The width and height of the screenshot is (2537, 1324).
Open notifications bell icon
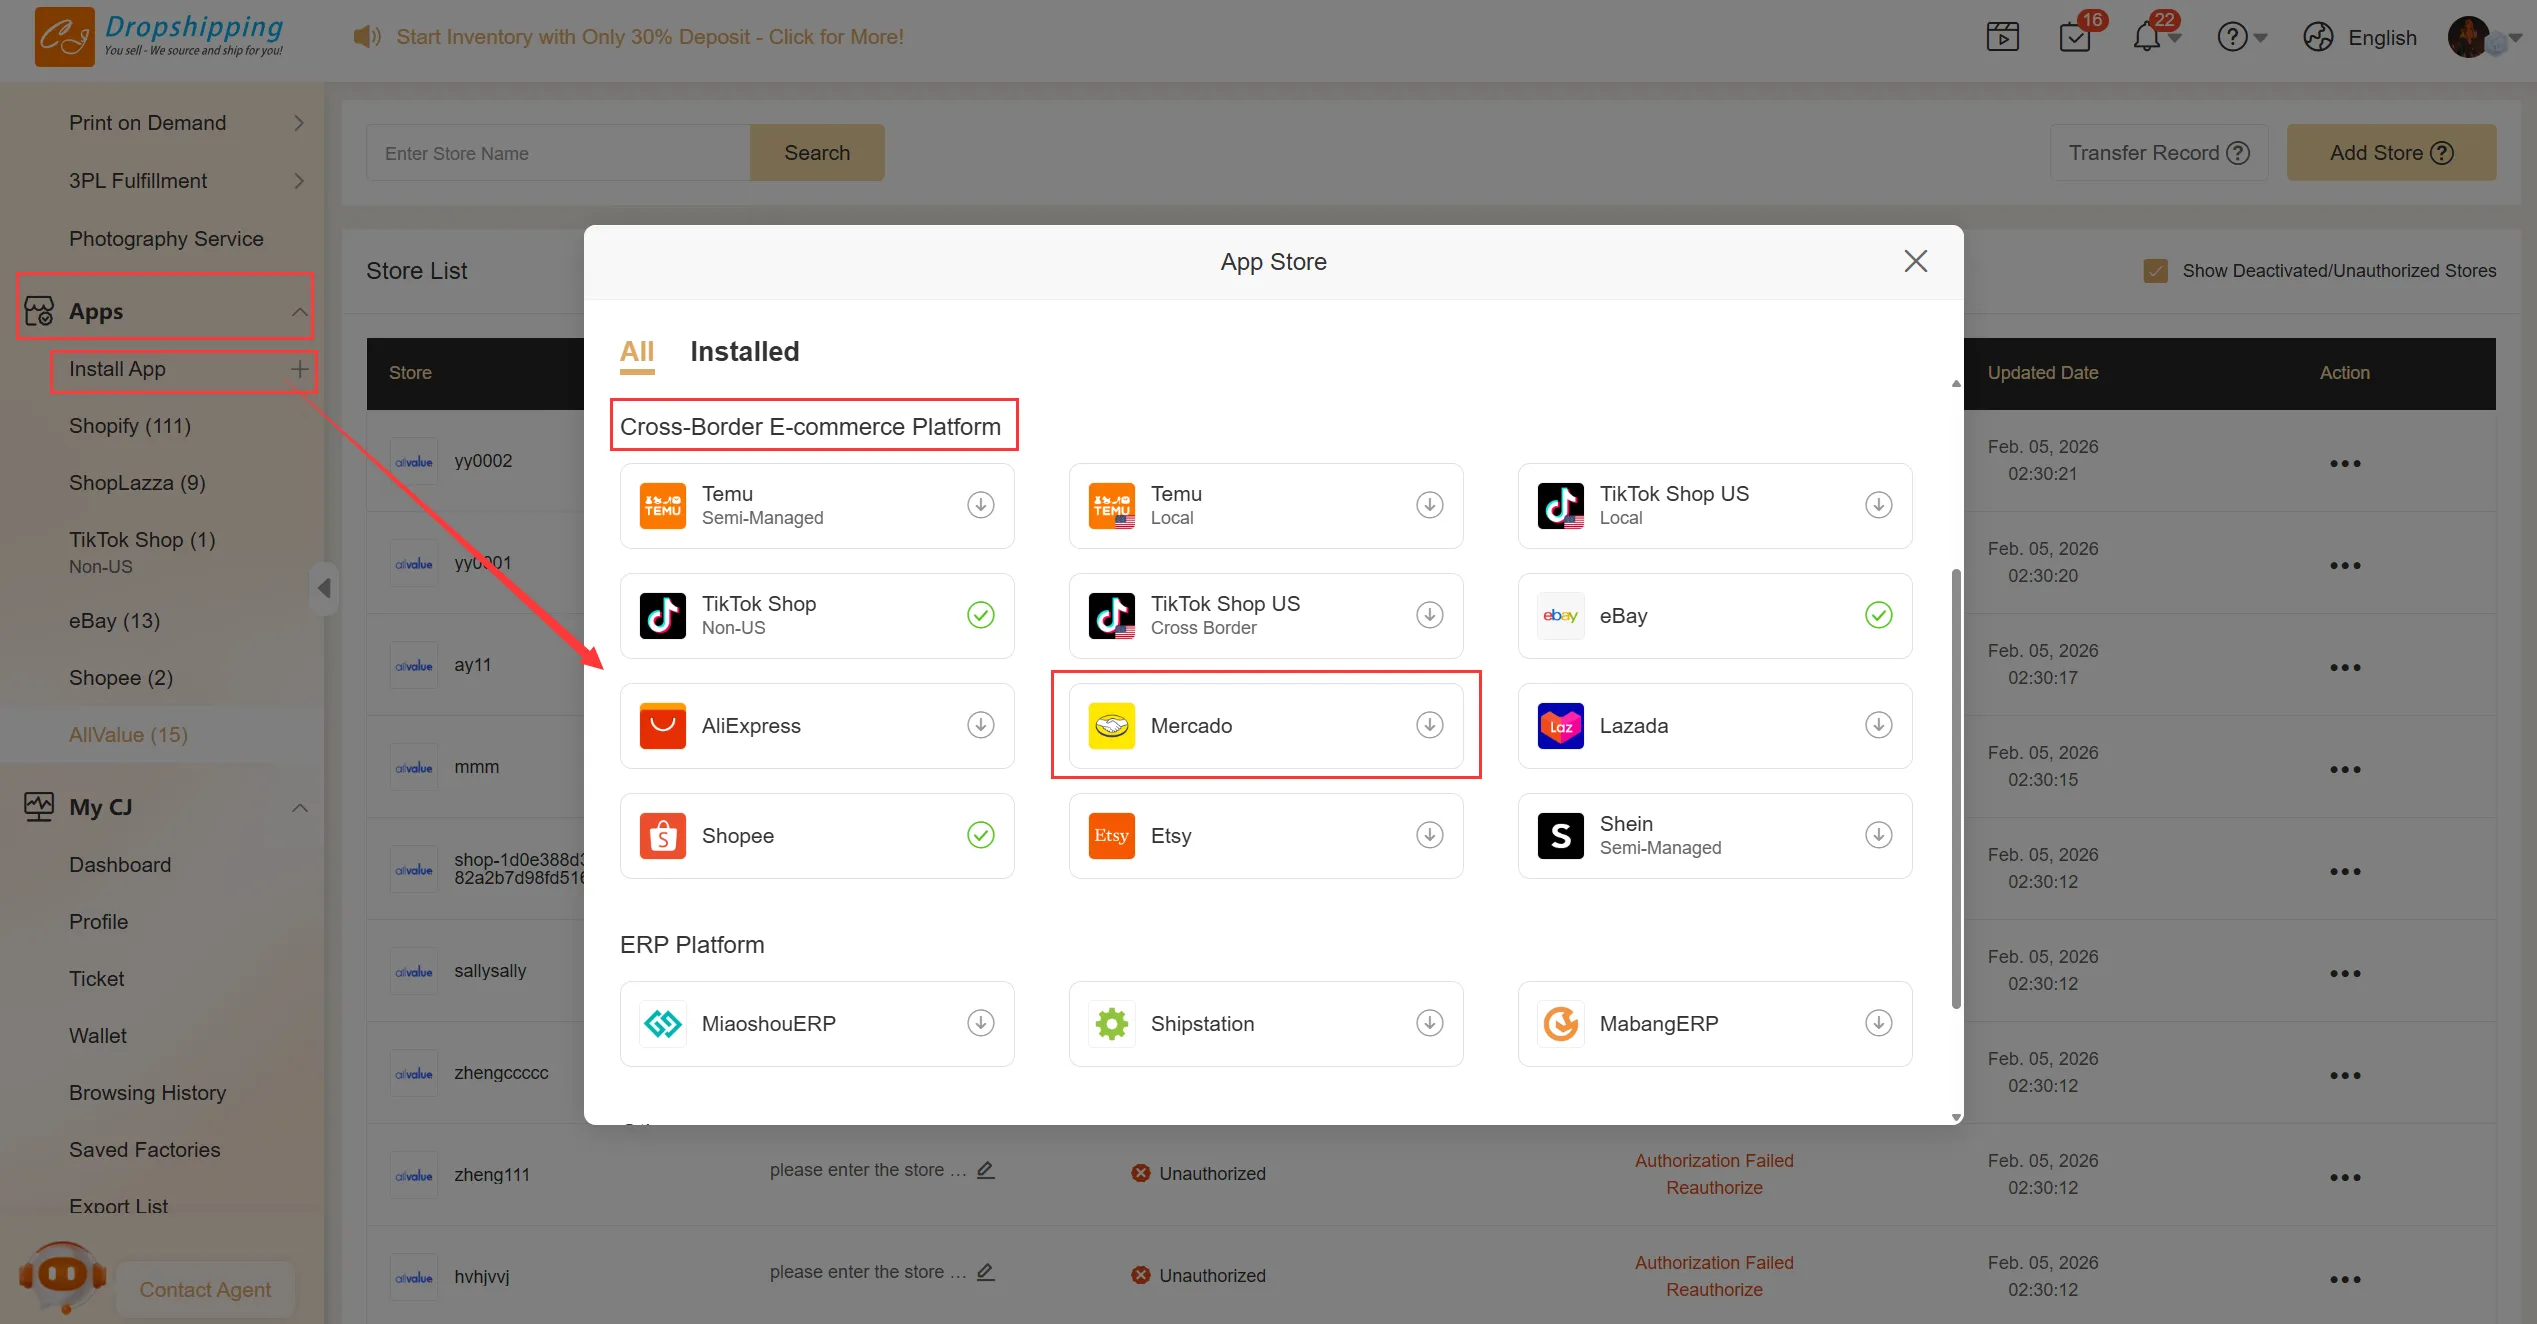coord(2146,38)
